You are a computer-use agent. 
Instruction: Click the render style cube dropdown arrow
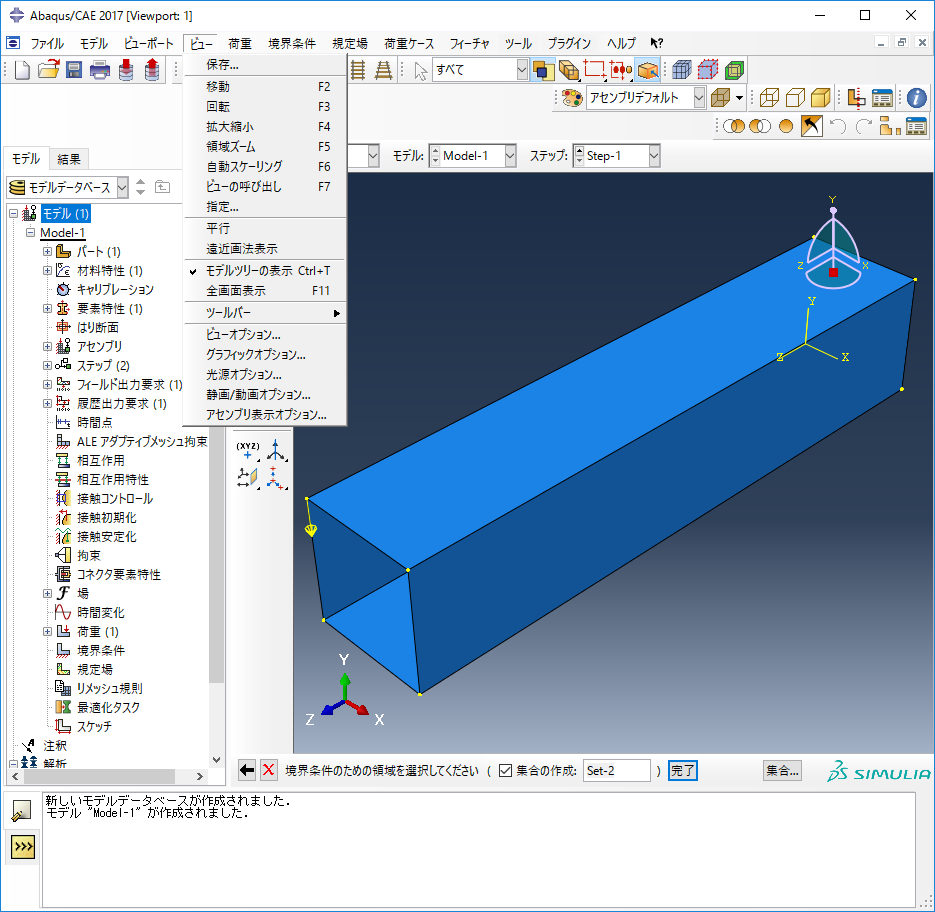point(739,98)
